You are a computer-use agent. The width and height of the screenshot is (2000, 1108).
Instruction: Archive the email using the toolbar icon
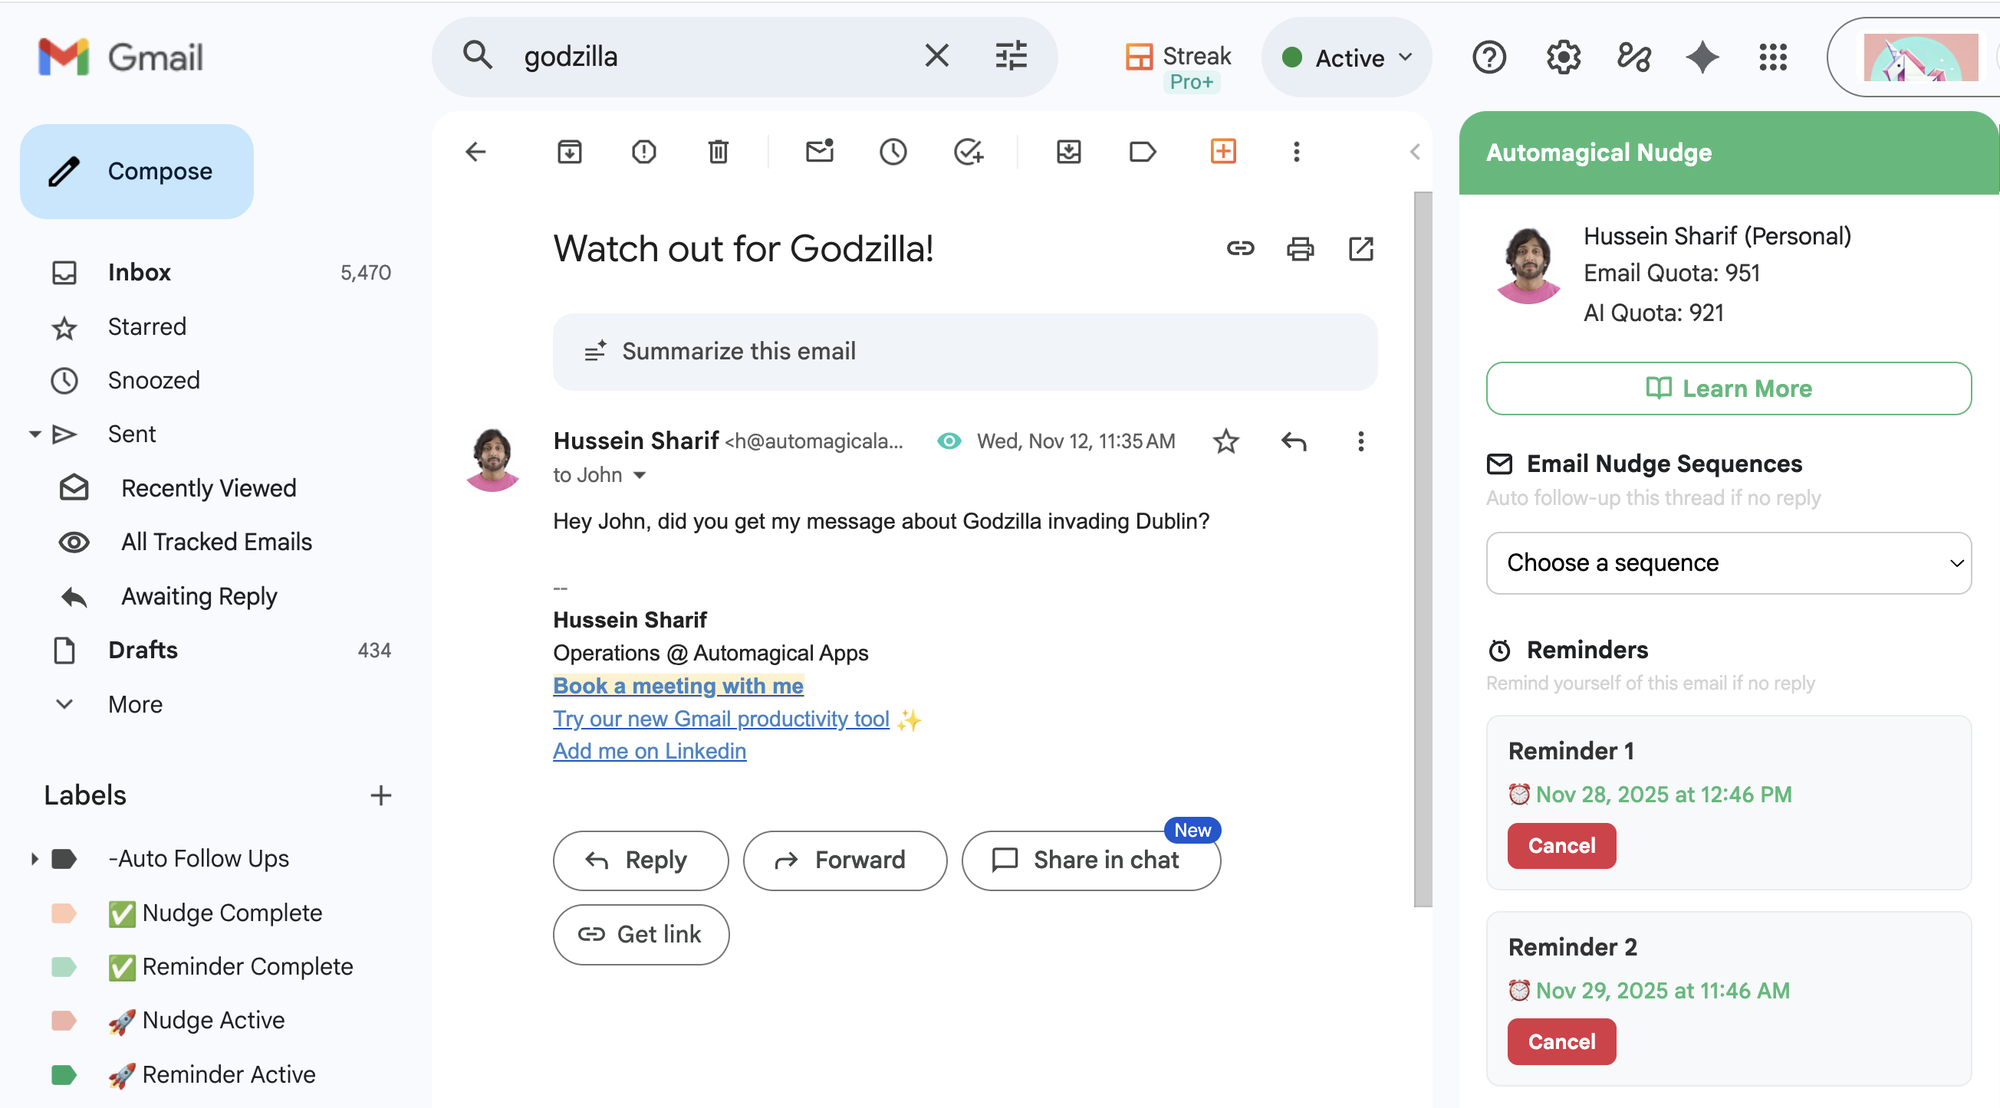pos(569,152)
